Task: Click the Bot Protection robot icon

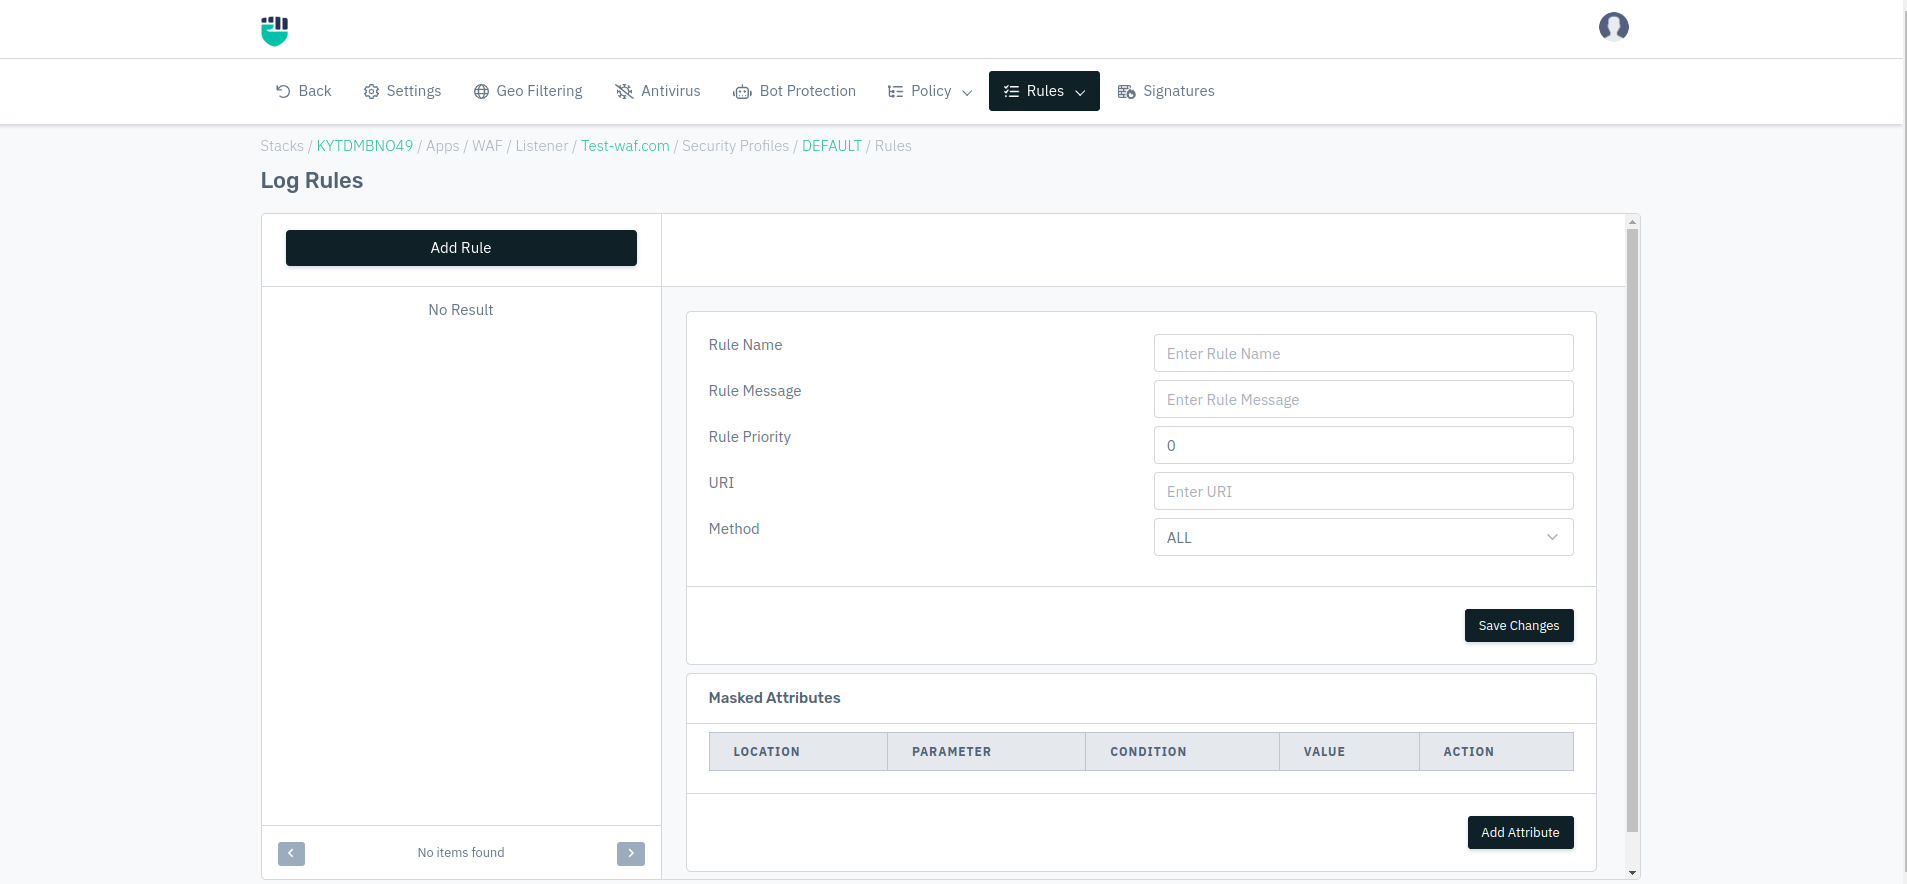Action: [x=742, y=91]
